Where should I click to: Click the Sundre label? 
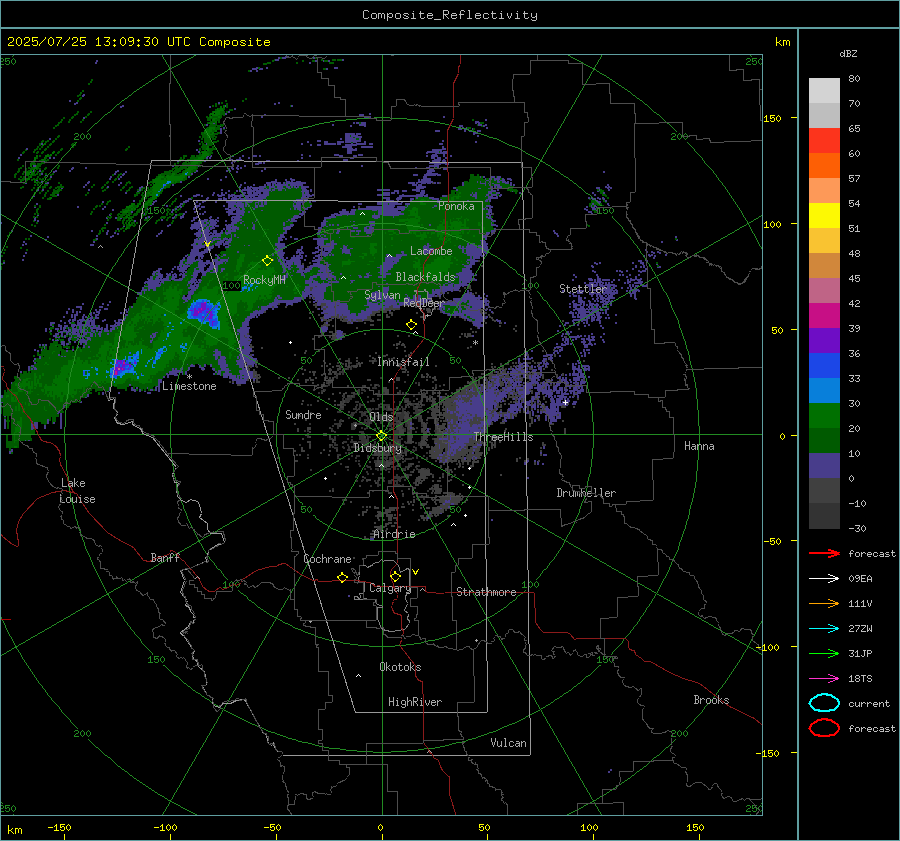pyautogui.click(x=303, y=414)
